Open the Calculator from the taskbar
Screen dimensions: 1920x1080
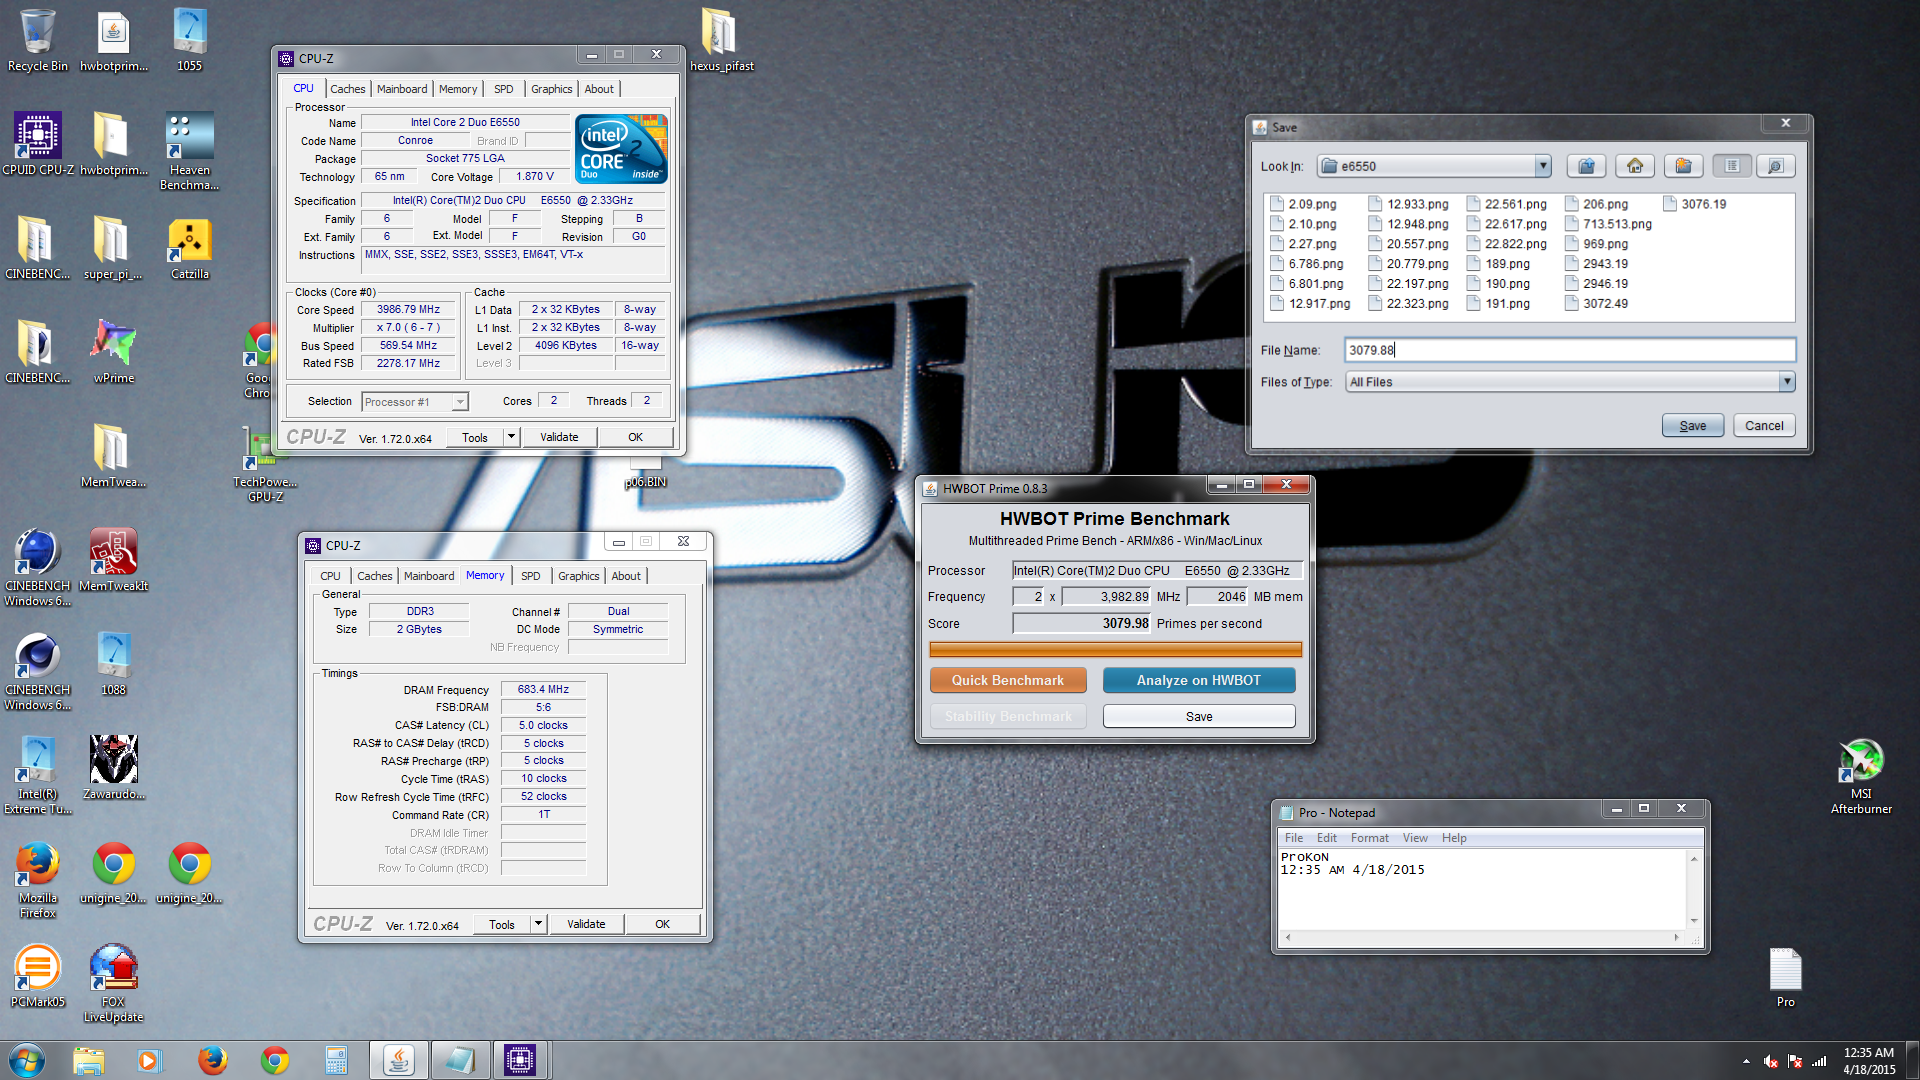[x=336, y=1060]
